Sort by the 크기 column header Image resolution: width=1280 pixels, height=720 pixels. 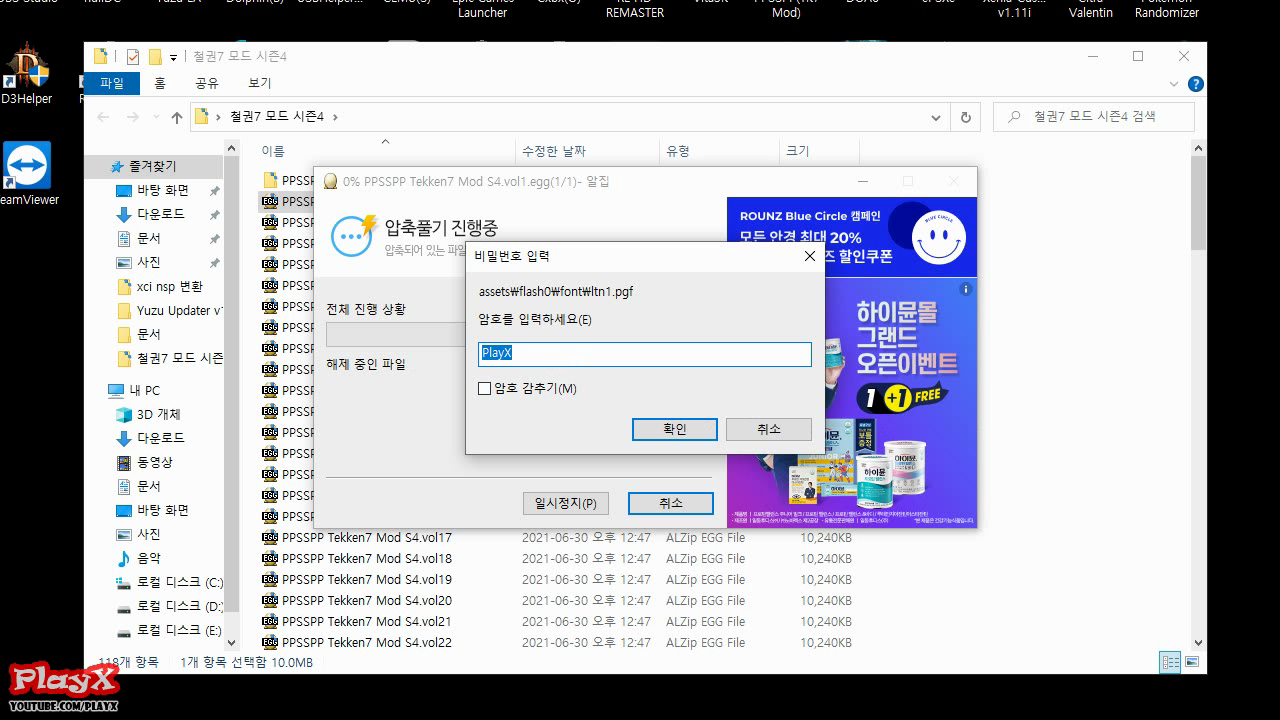(x=819, y=151)
